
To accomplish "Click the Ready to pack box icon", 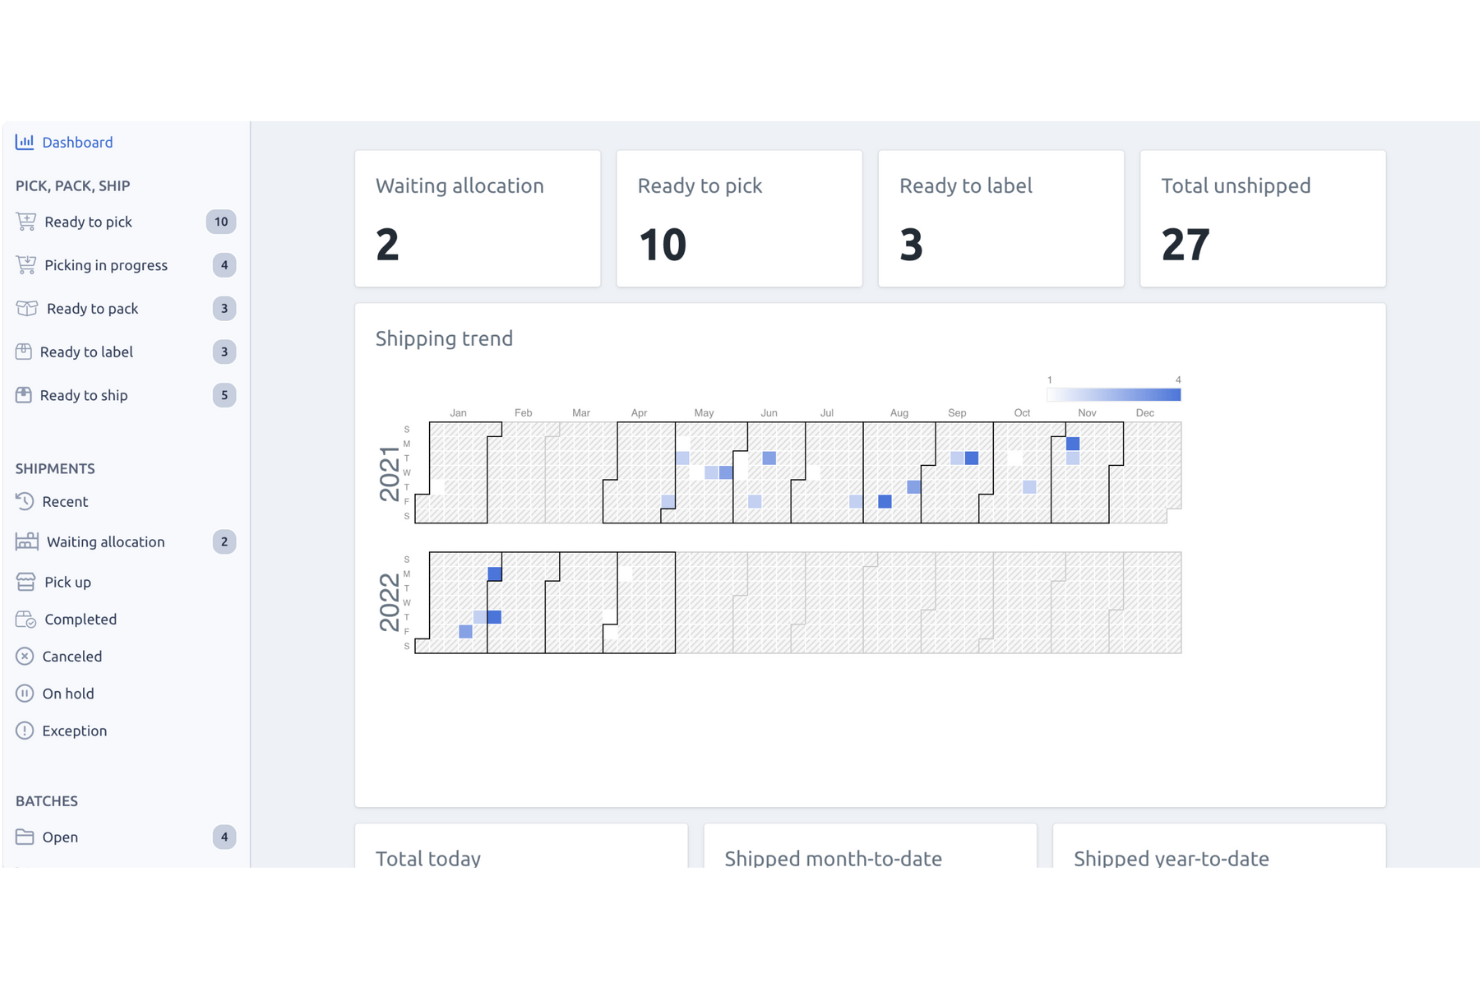I will 25,308.
